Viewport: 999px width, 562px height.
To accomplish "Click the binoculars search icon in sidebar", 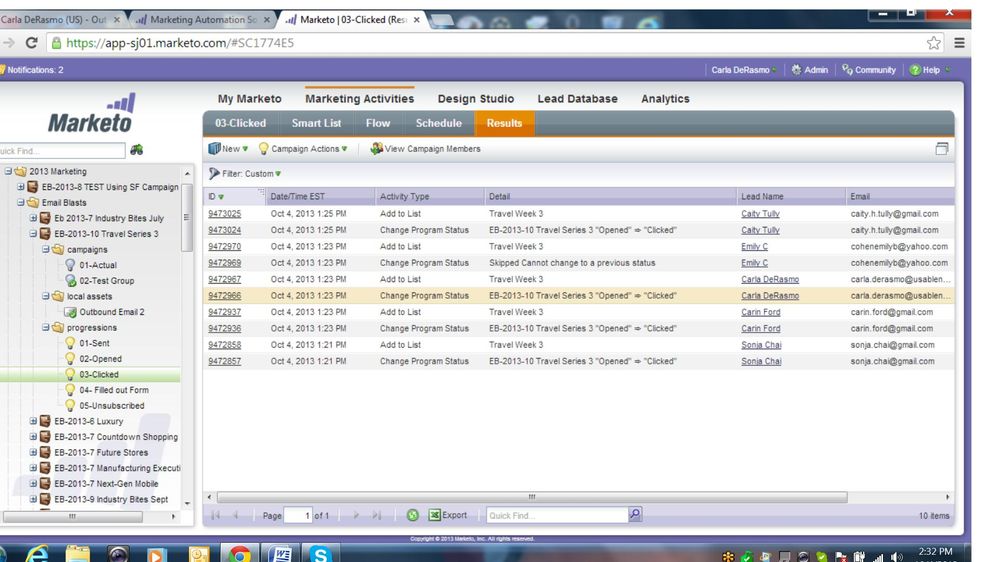I will [x=137, y=150].
